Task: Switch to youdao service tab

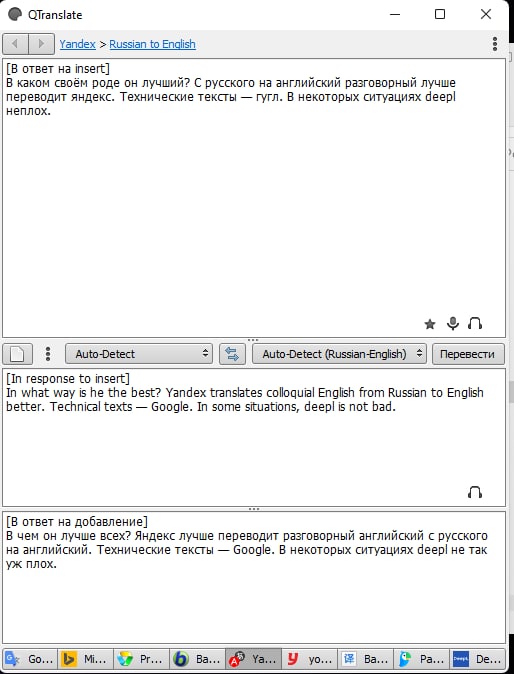Action: 309,659
